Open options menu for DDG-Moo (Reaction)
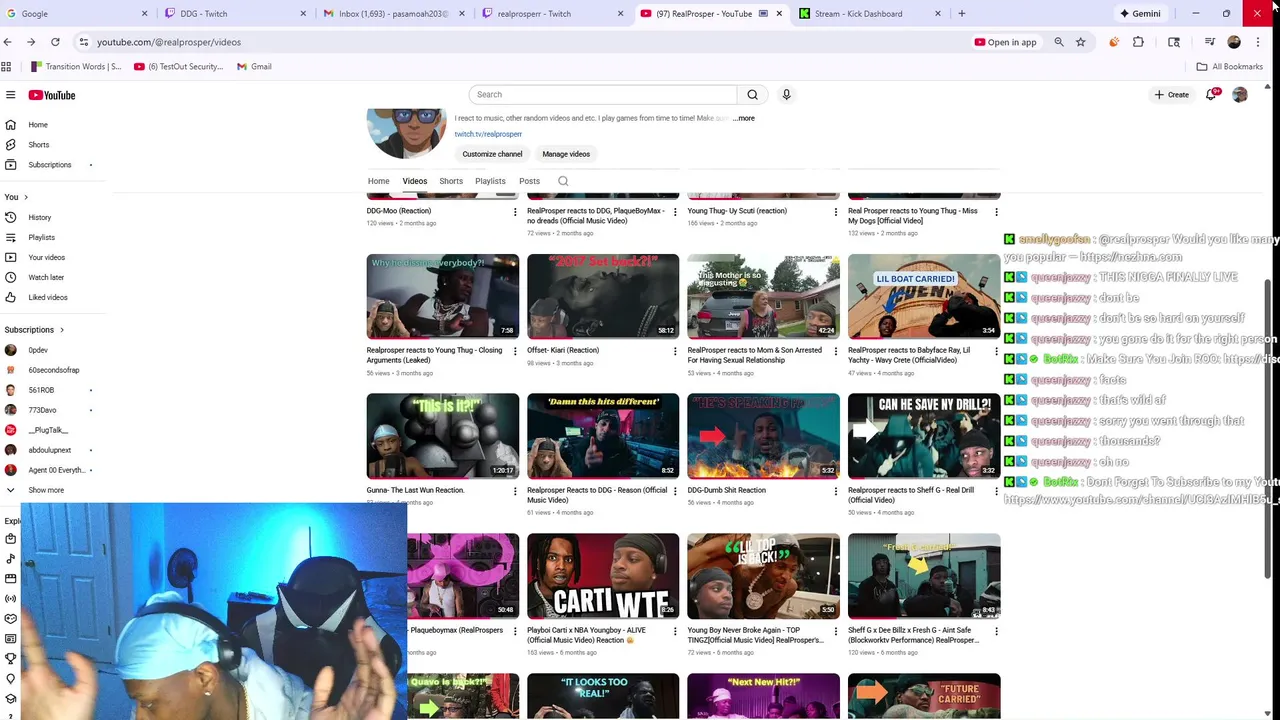 [x=515, y=212]
